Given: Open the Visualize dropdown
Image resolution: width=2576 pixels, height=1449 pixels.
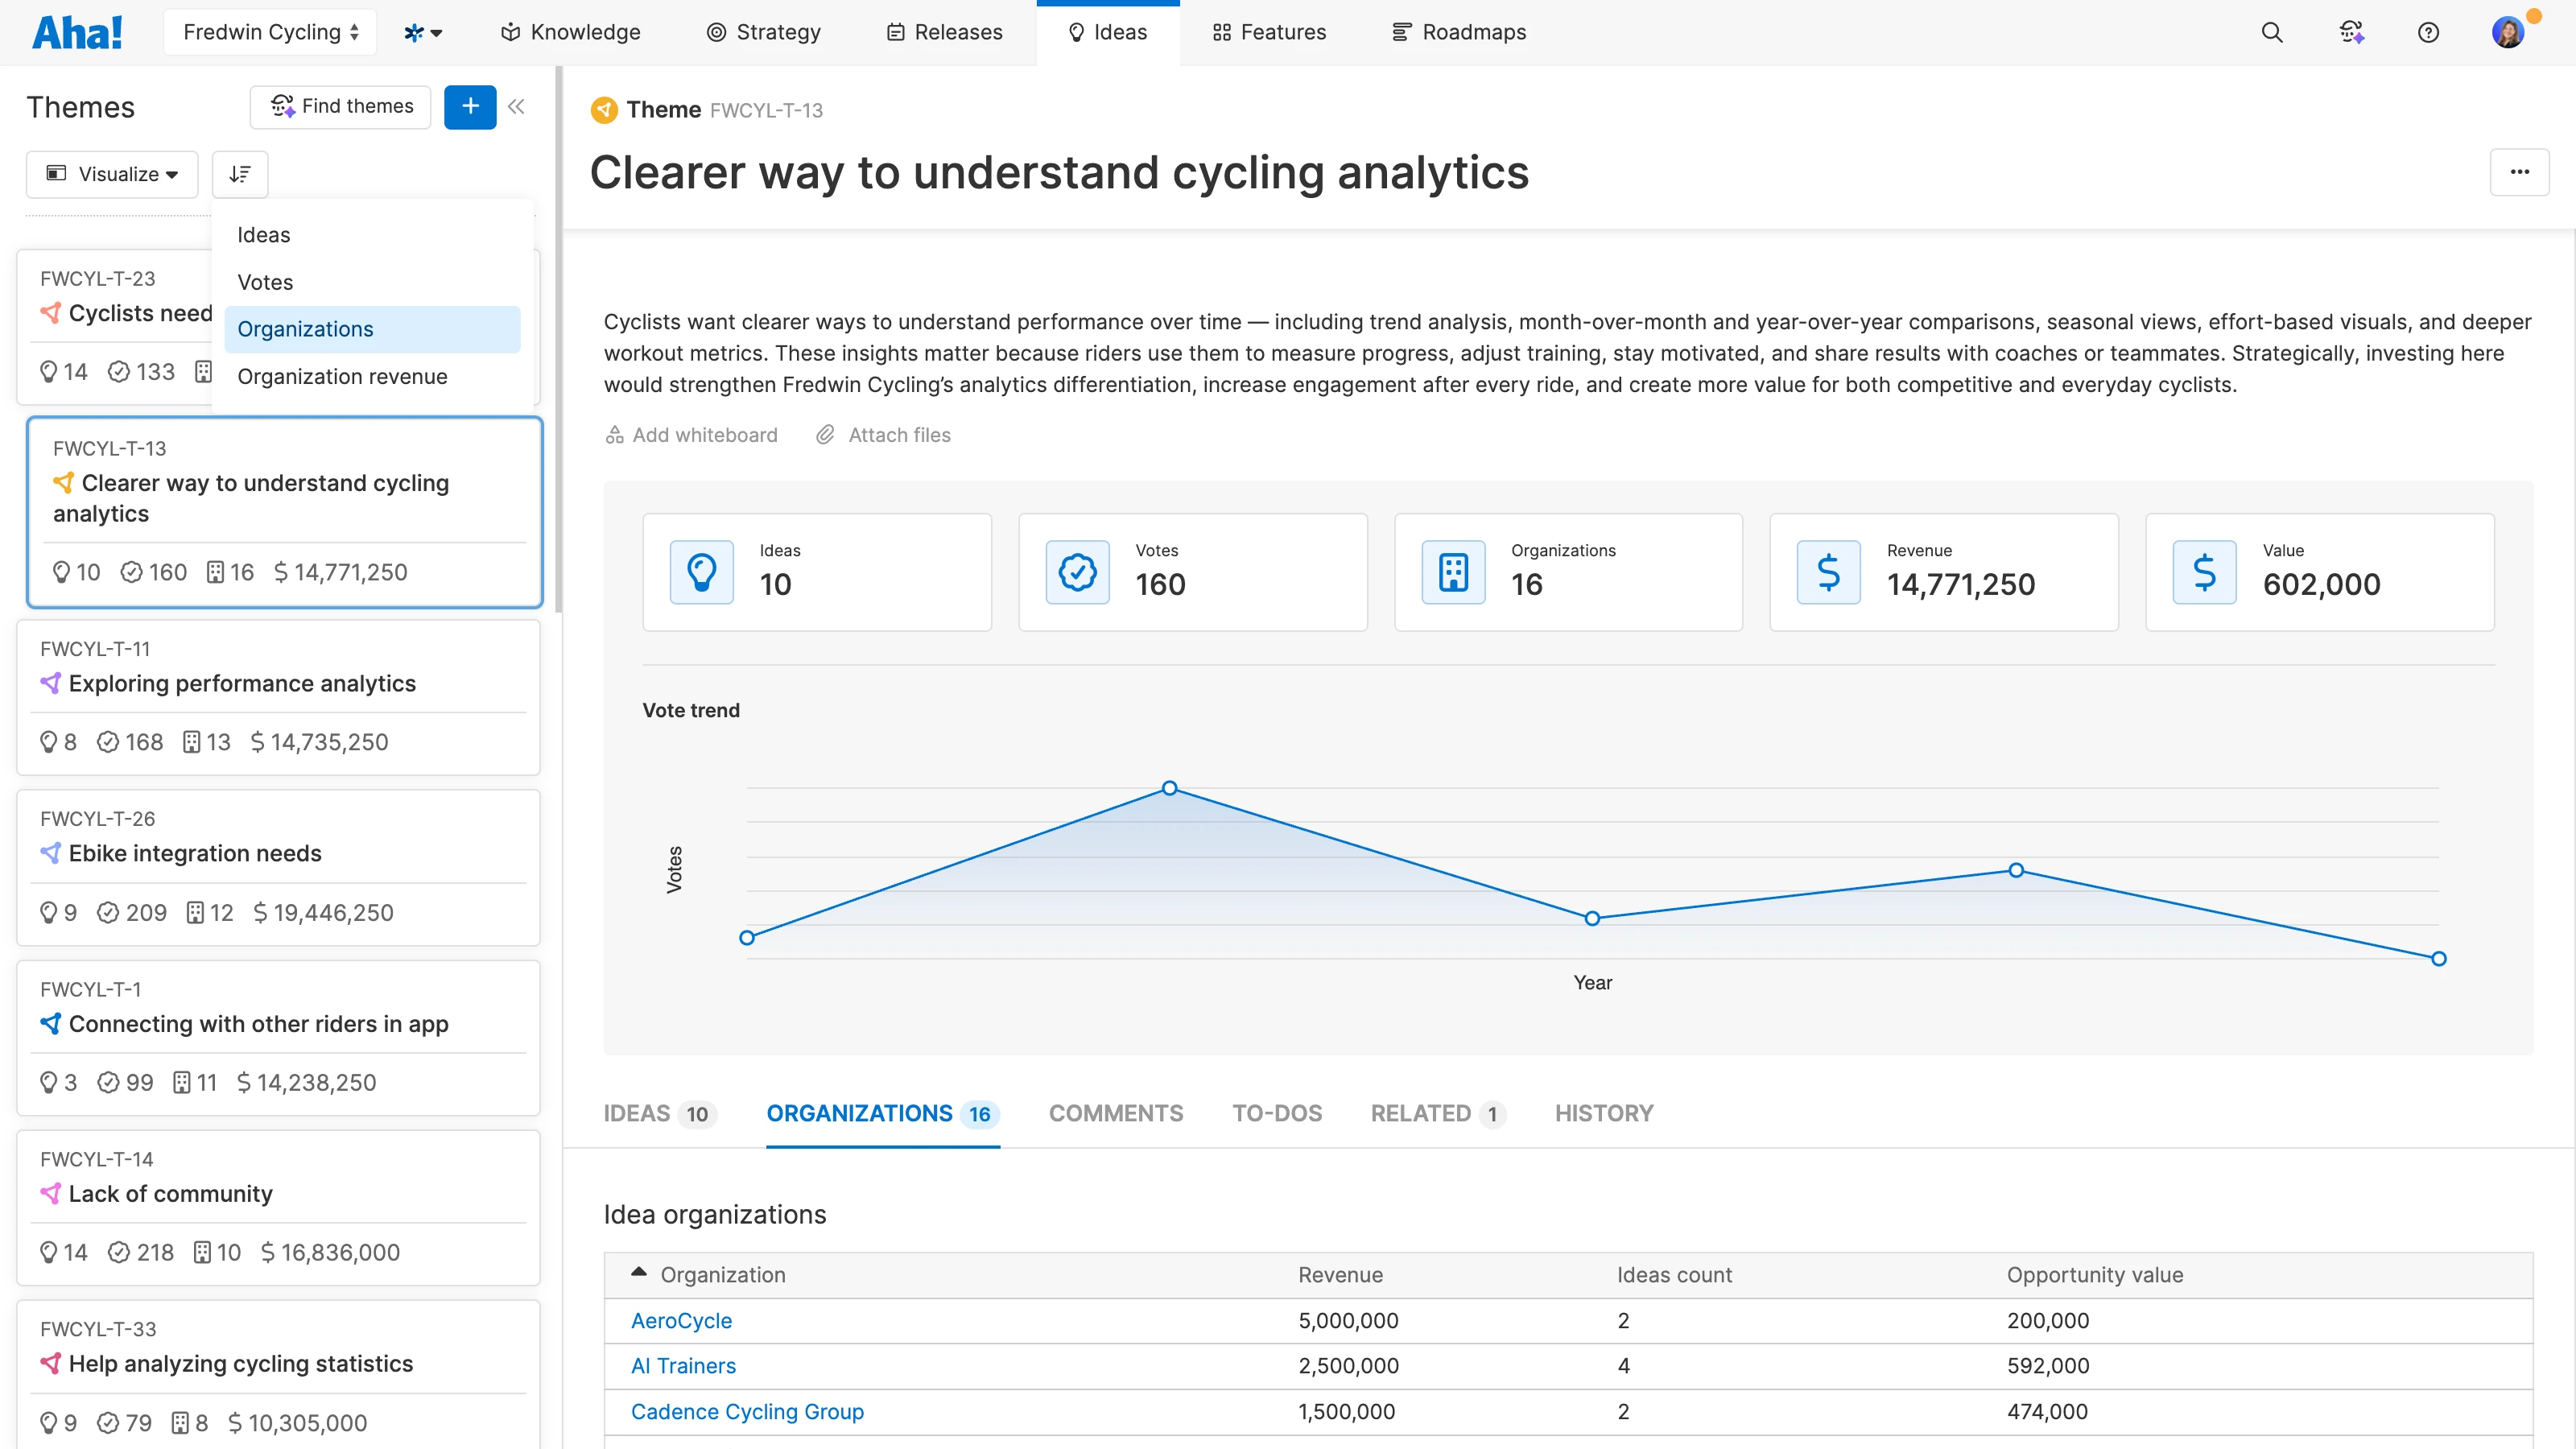Looking at the screenshot, I should tap(112, 174).
